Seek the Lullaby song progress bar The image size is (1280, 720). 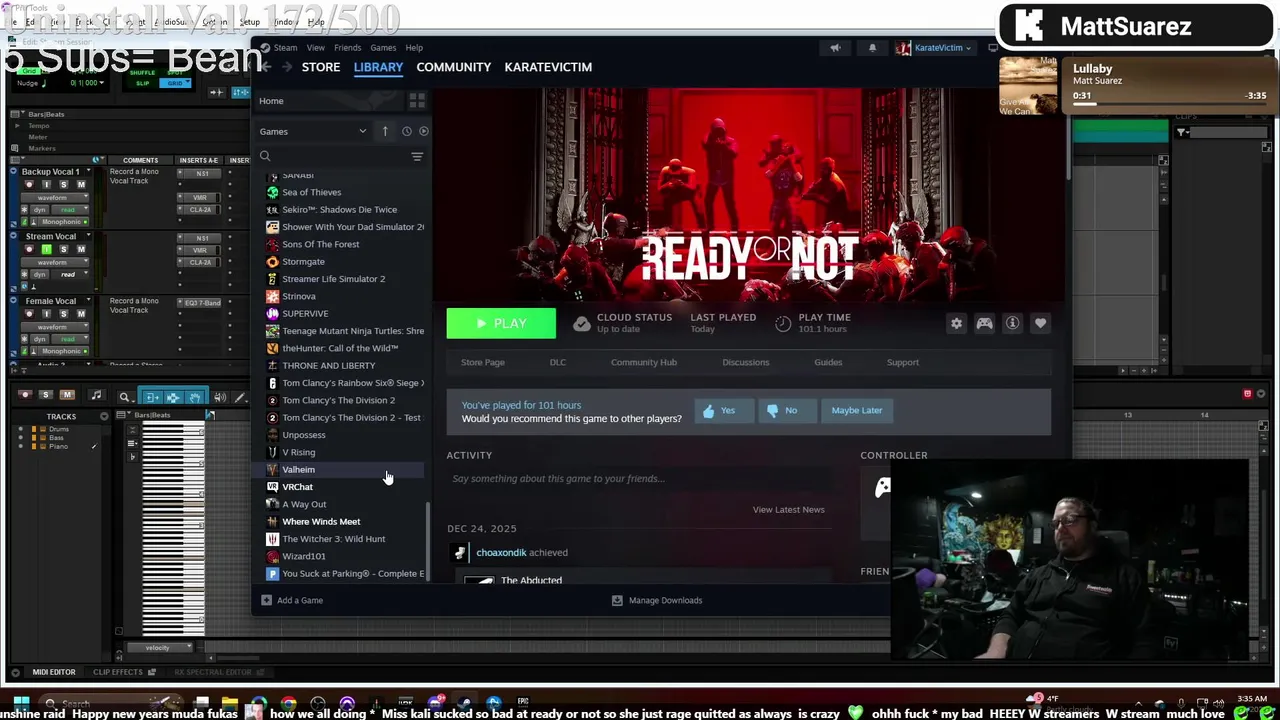1168,104
